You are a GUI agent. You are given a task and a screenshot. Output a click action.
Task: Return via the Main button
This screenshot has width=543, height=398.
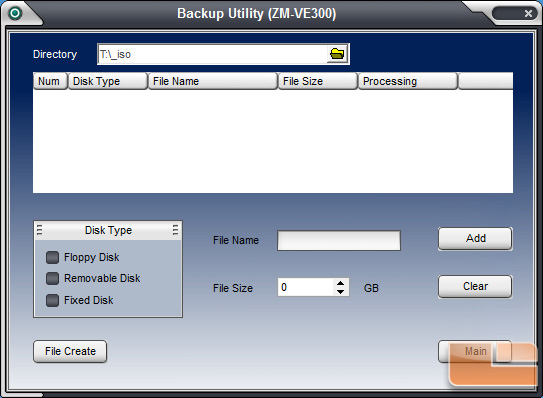tap(475, 351)
